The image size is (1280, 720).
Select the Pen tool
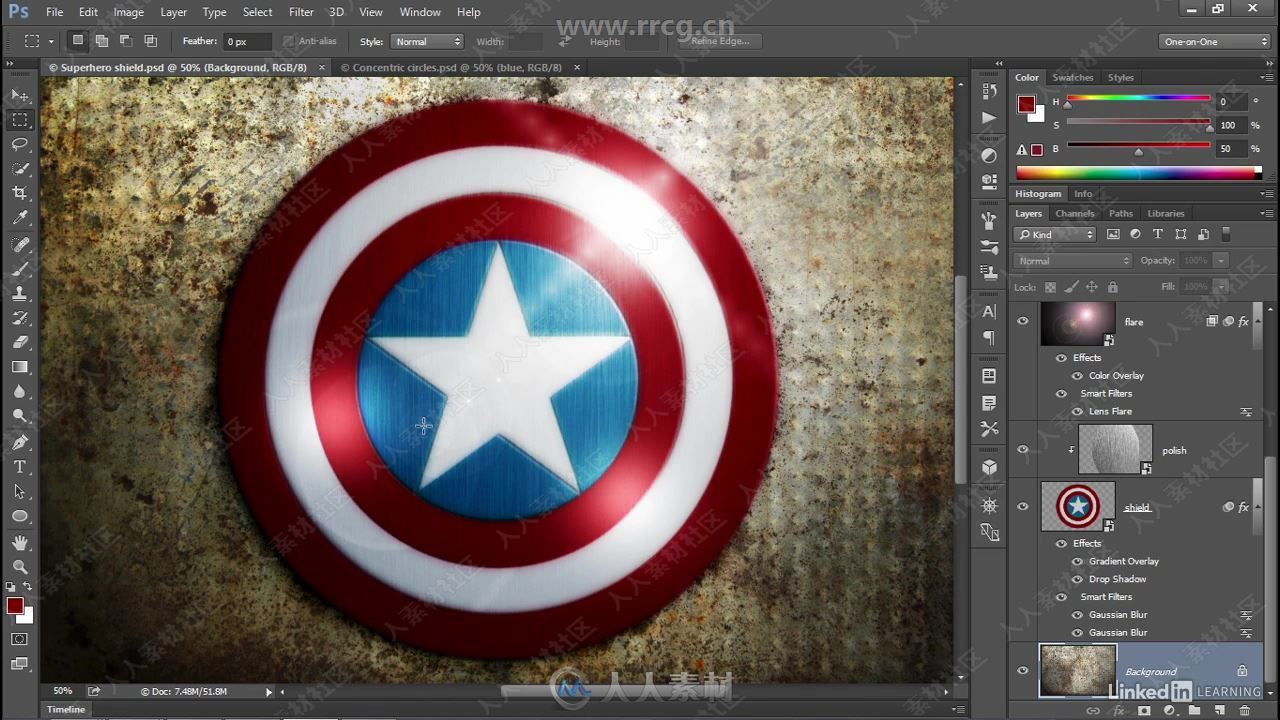click(20, 442)
